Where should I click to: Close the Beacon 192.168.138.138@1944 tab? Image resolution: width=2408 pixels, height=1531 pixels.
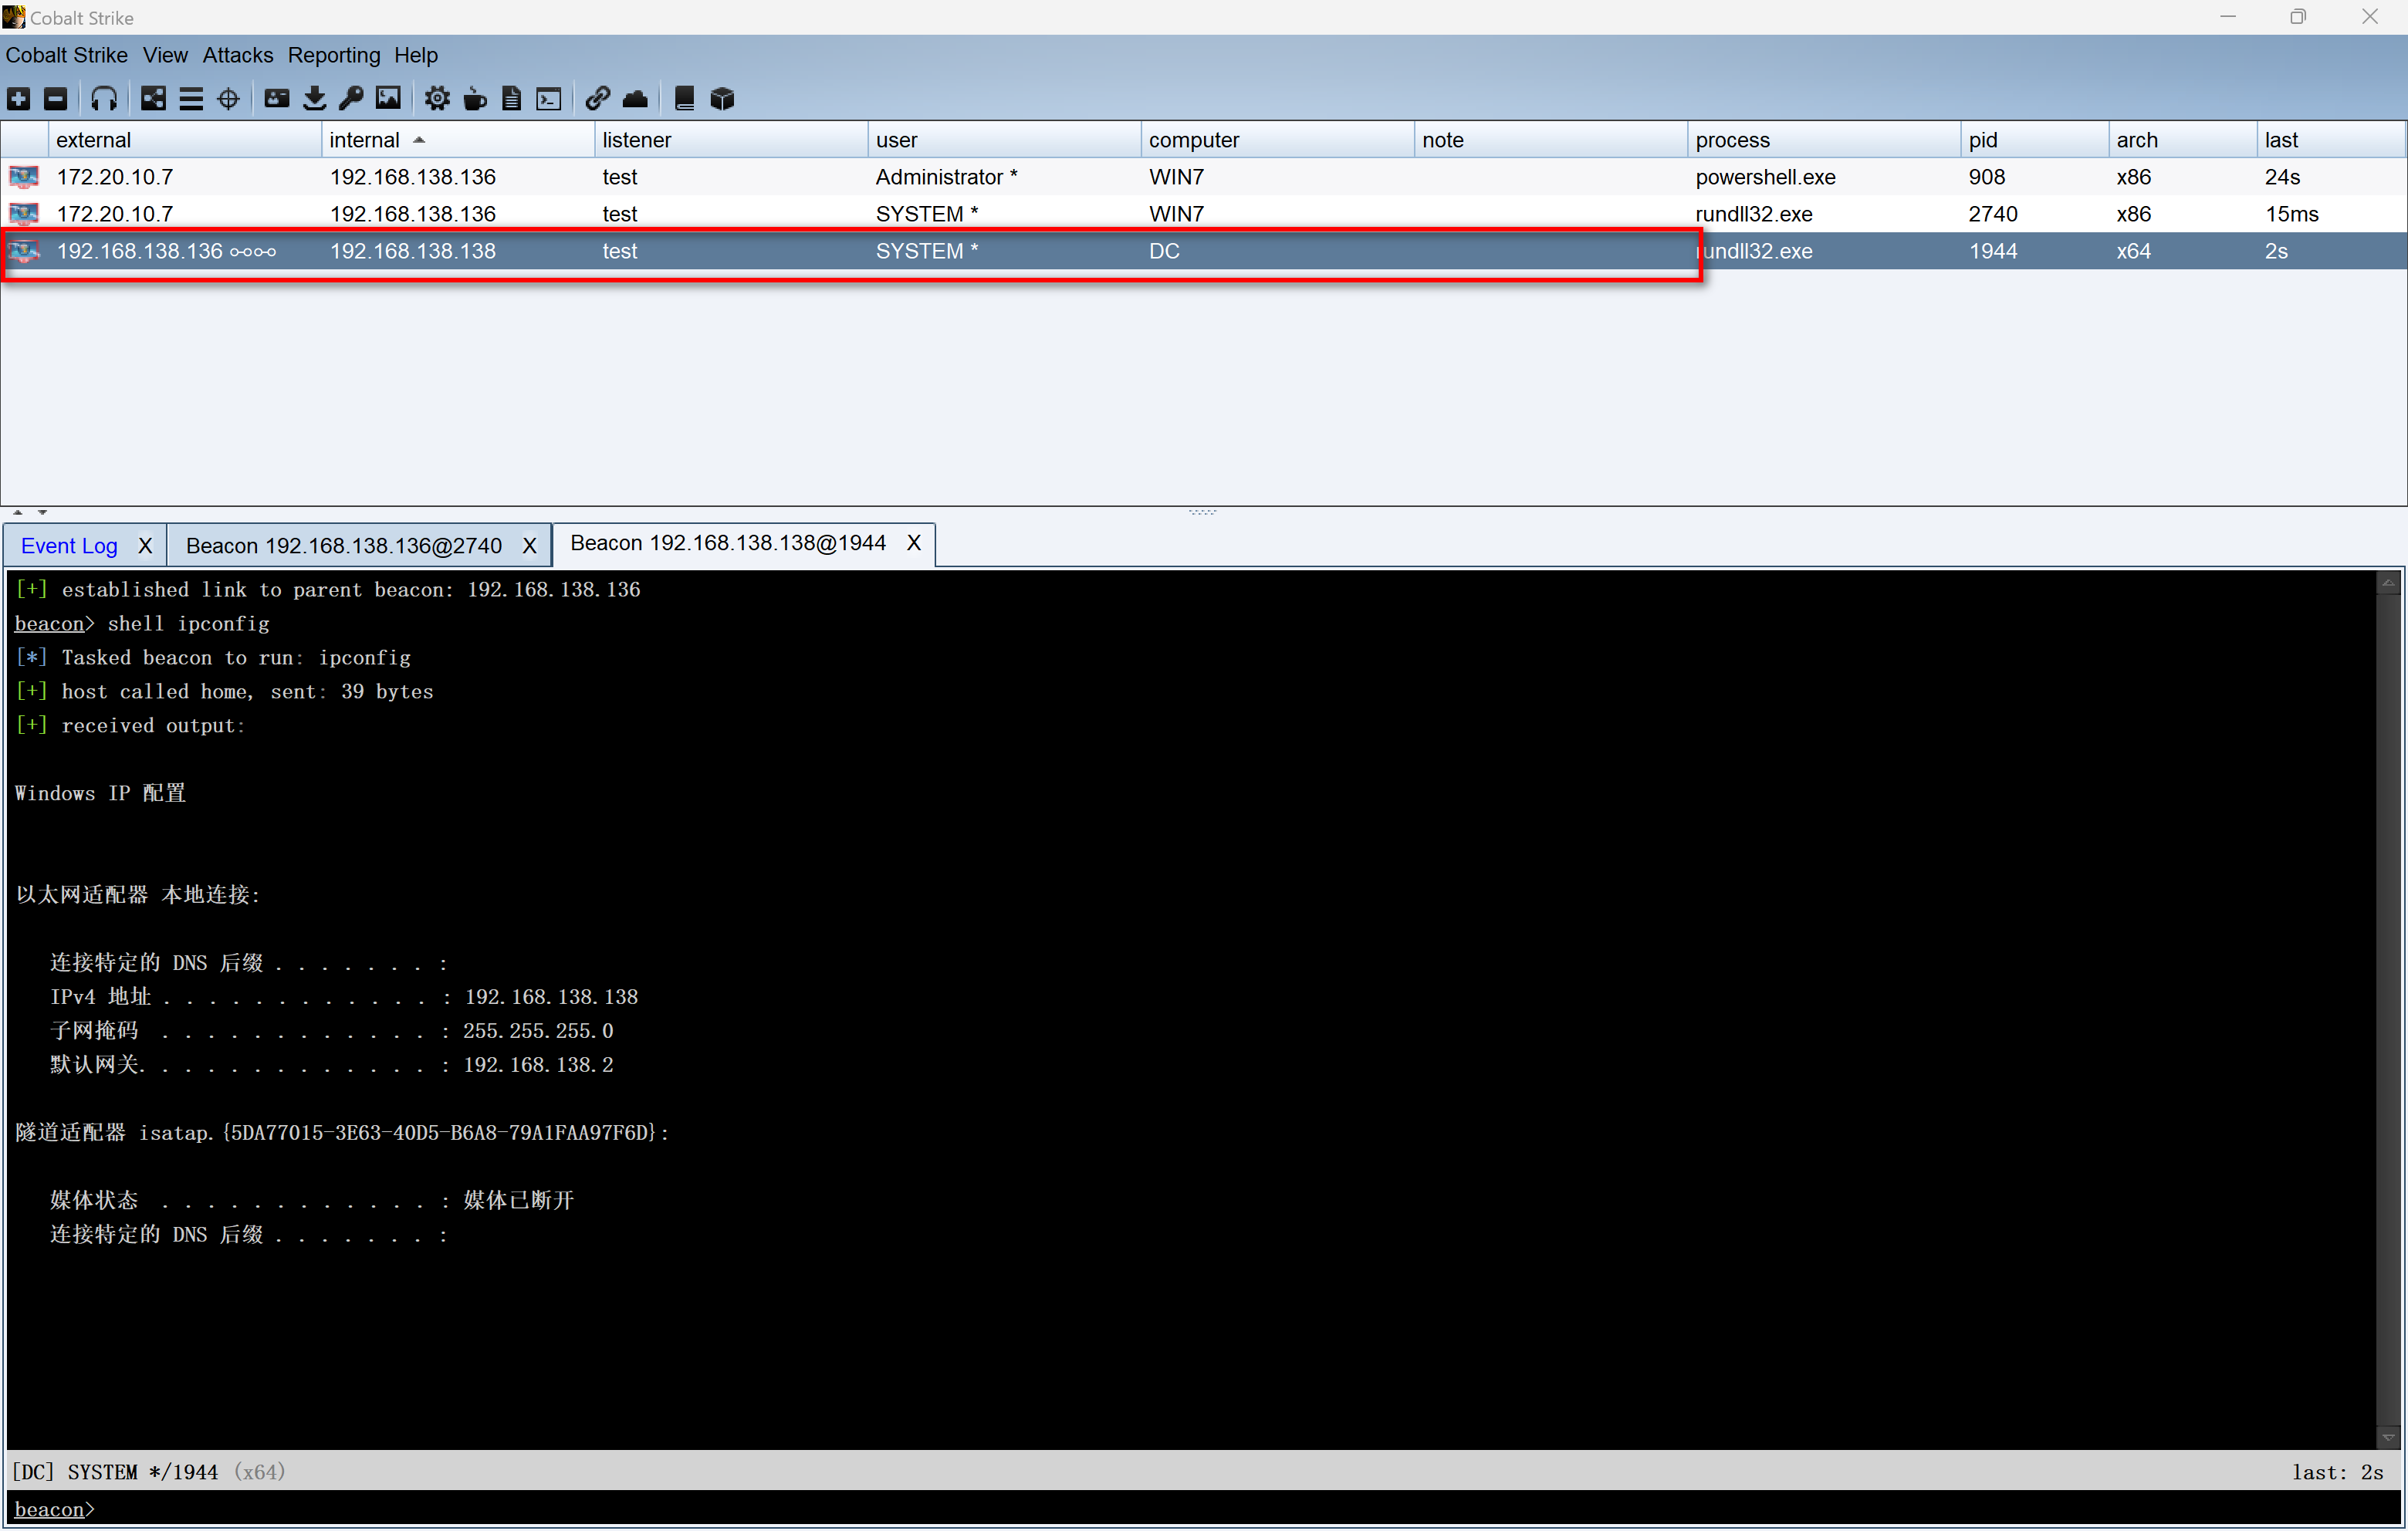tap(913, 543)
